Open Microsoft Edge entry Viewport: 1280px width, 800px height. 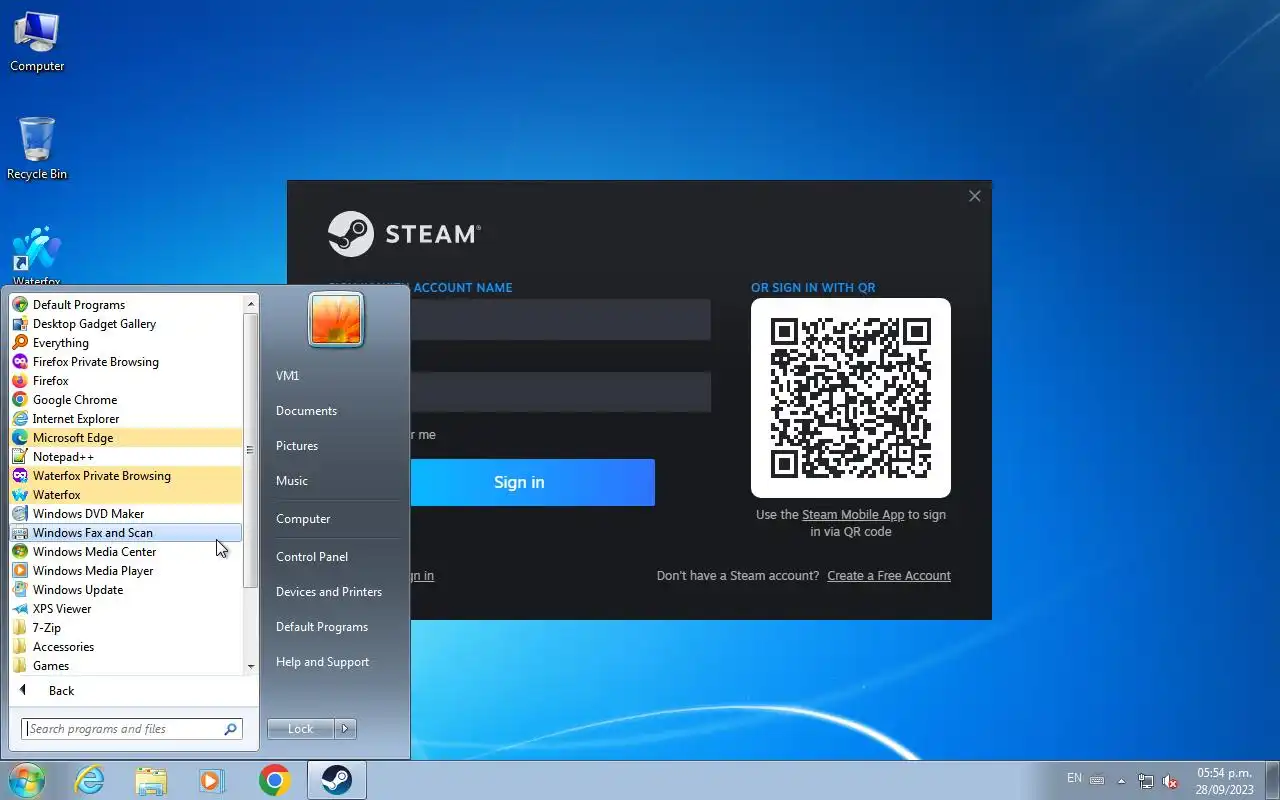coord(126,438)
